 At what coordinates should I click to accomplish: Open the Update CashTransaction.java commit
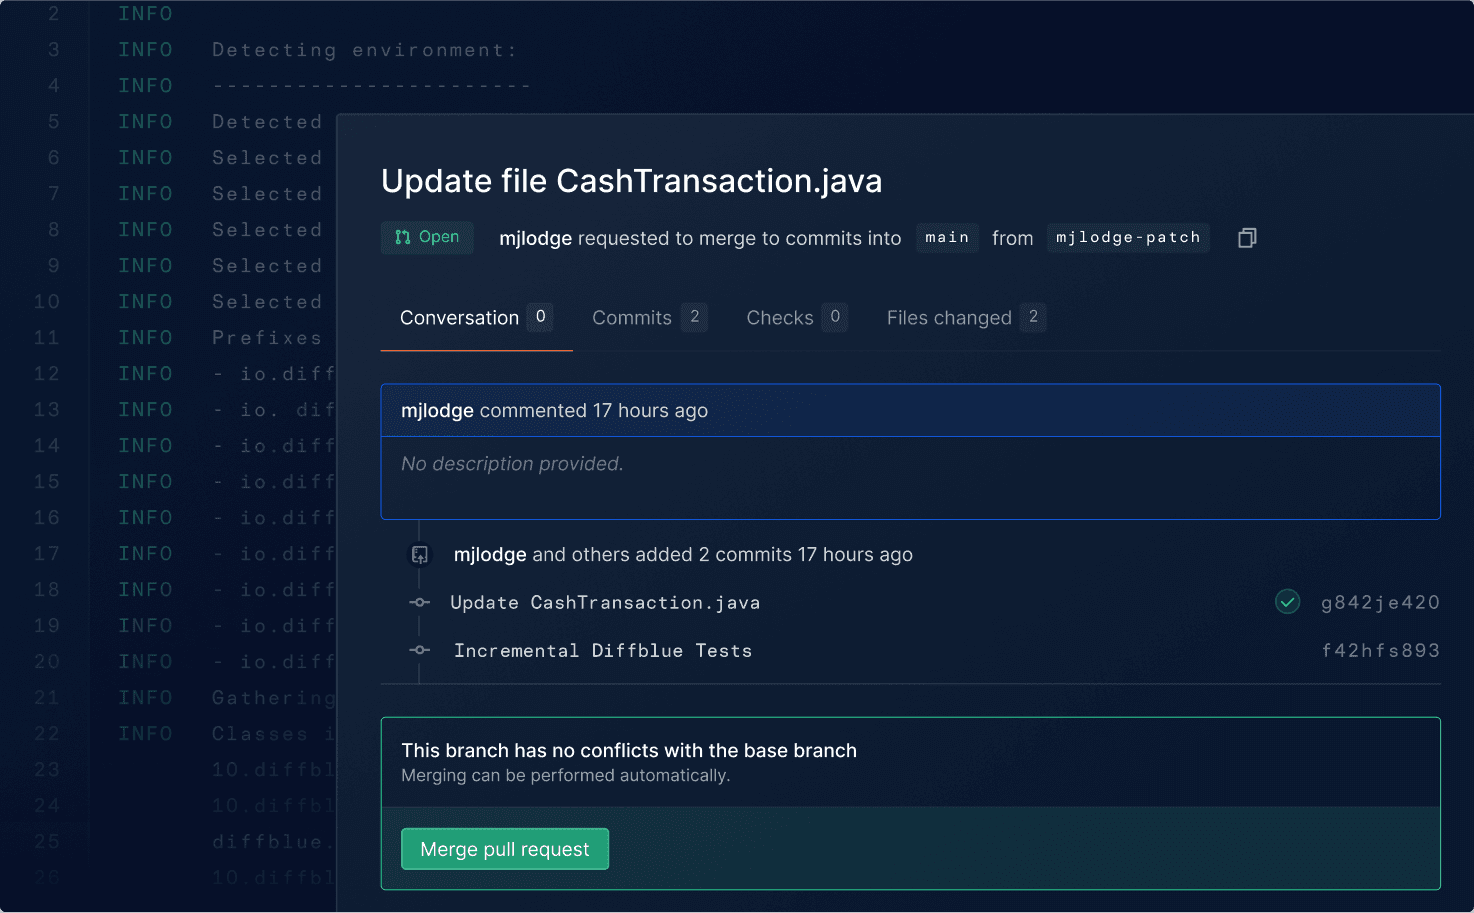click(x=605, y=603)
